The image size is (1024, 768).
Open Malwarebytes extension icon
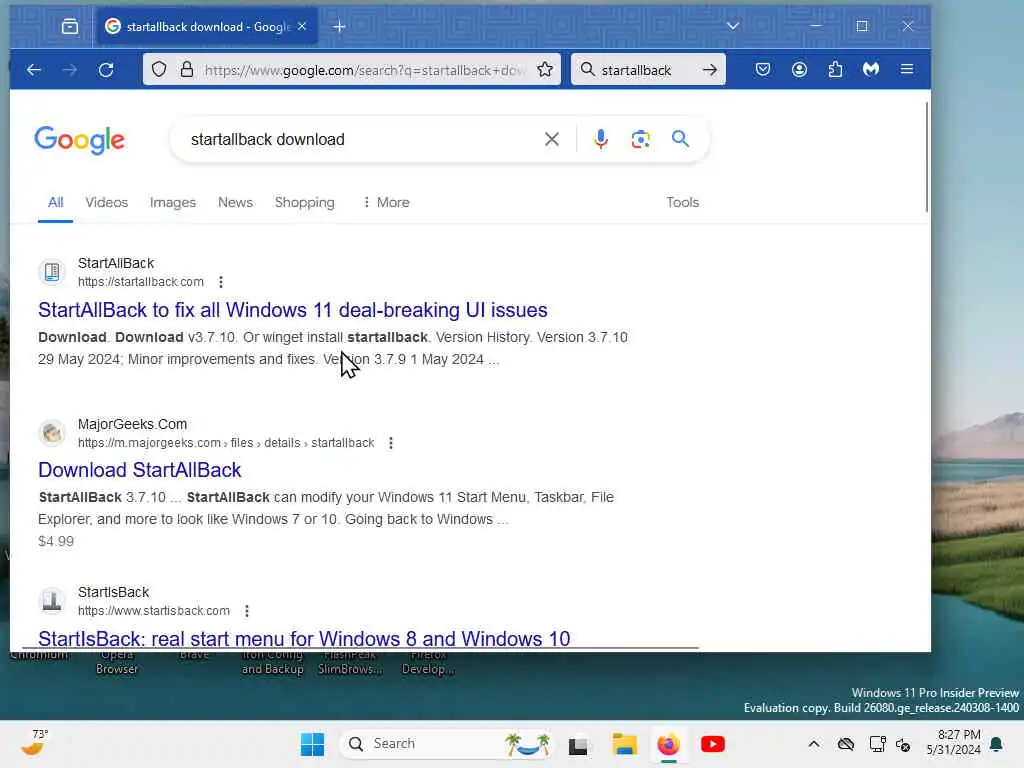pos(871,69)
